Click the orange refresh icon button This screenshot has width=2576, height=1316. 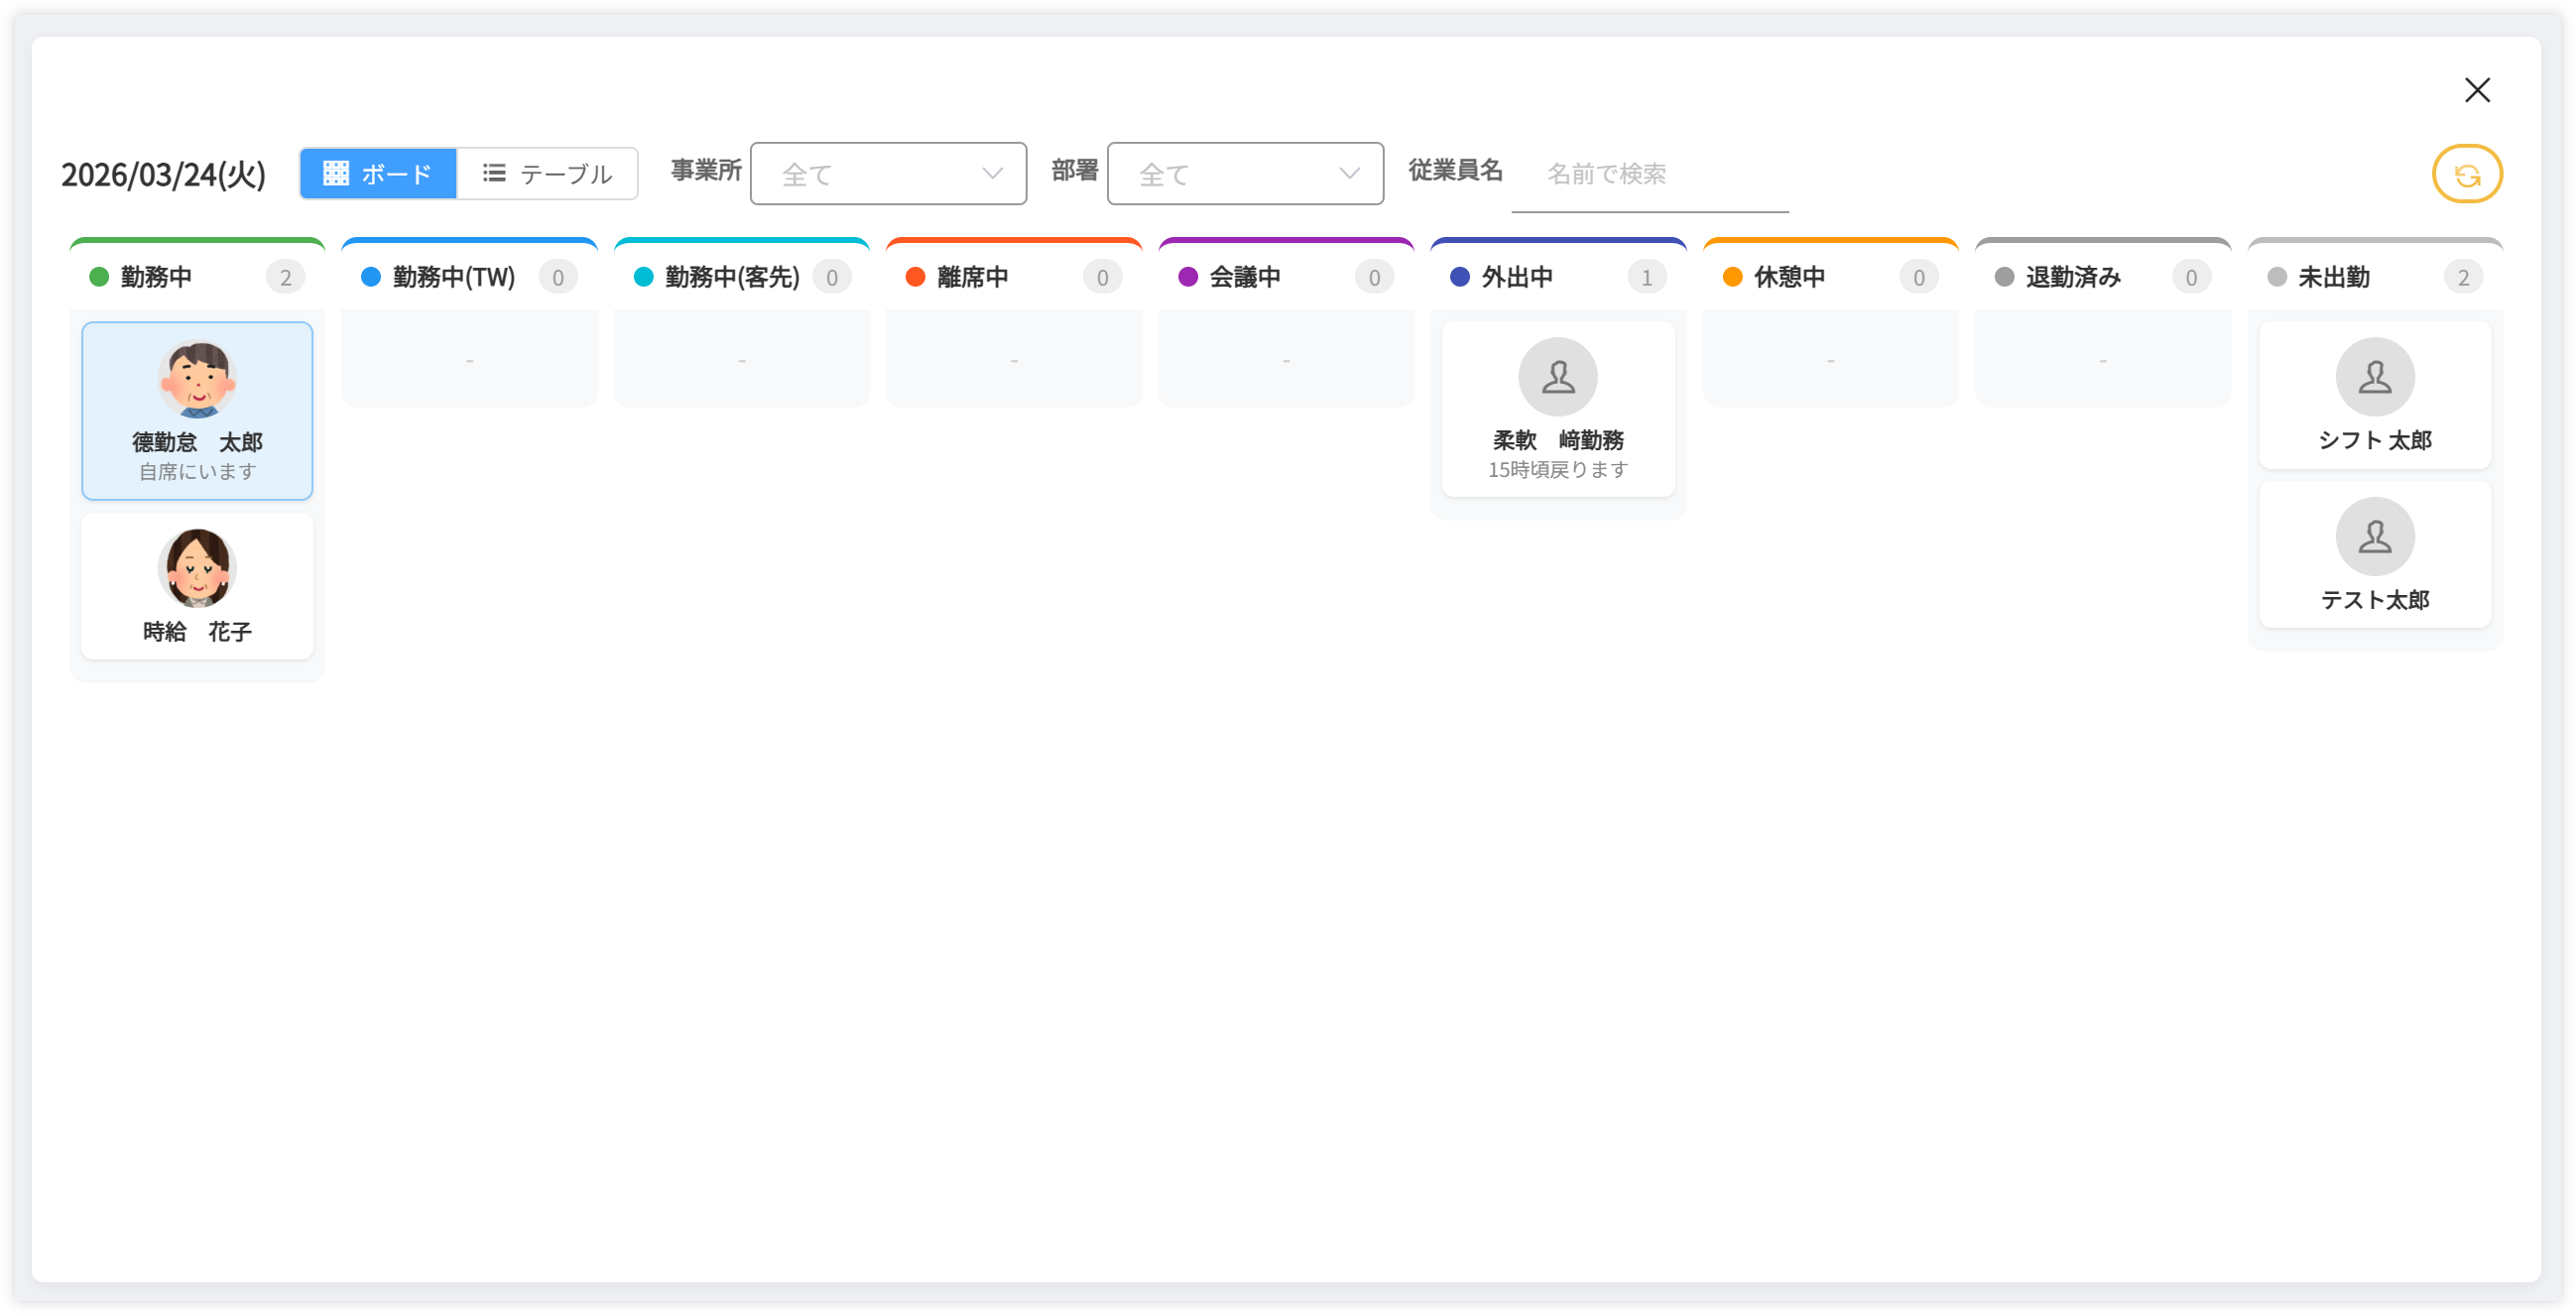[2466, 175]
